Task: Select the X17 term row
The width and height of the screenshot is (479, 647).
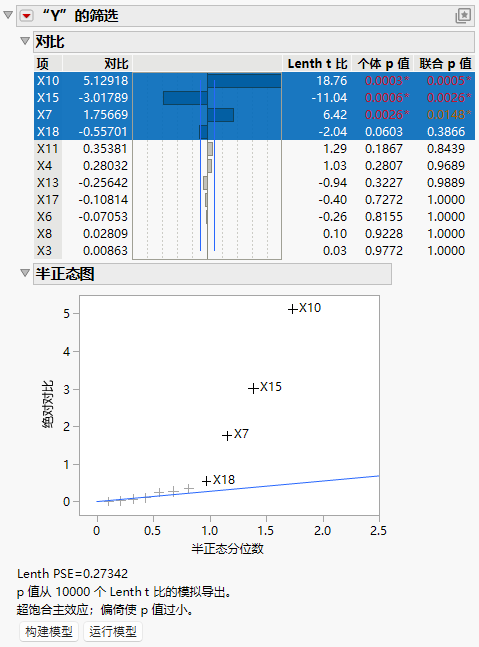Action: (254, 199)
